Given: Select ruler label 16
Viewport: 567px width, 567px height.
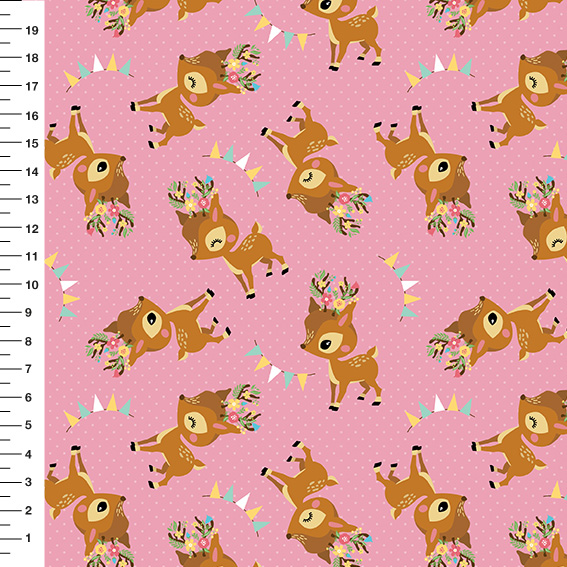Looking at the screenshot, I should pos(32,116).
